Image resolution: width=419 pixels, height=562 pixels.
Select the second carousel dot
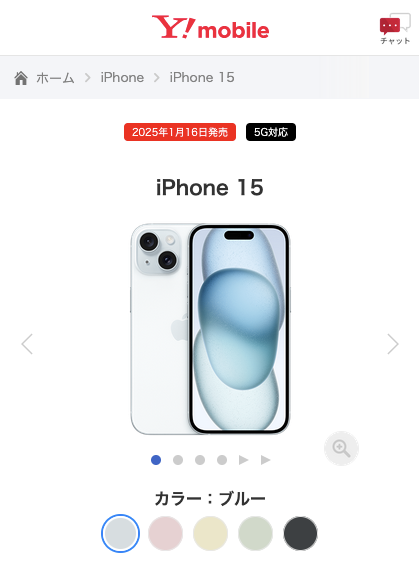178,460
